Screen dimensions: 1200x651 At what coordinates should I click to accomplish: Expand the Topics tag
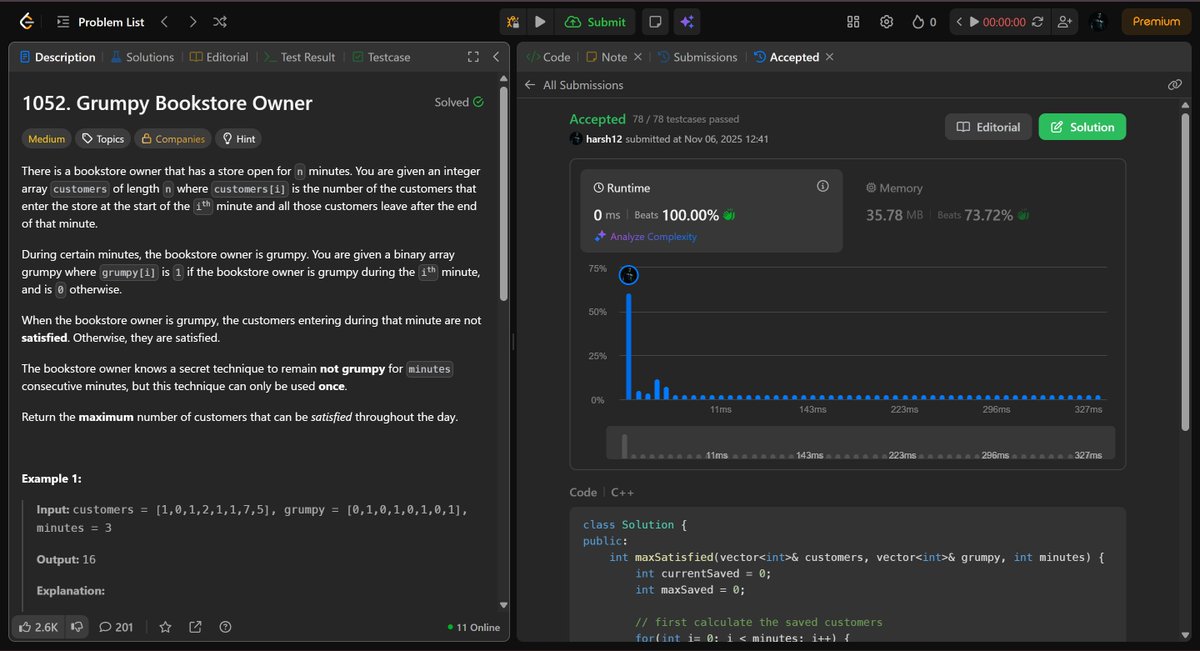pyautogui.click(x=103, y=139)
